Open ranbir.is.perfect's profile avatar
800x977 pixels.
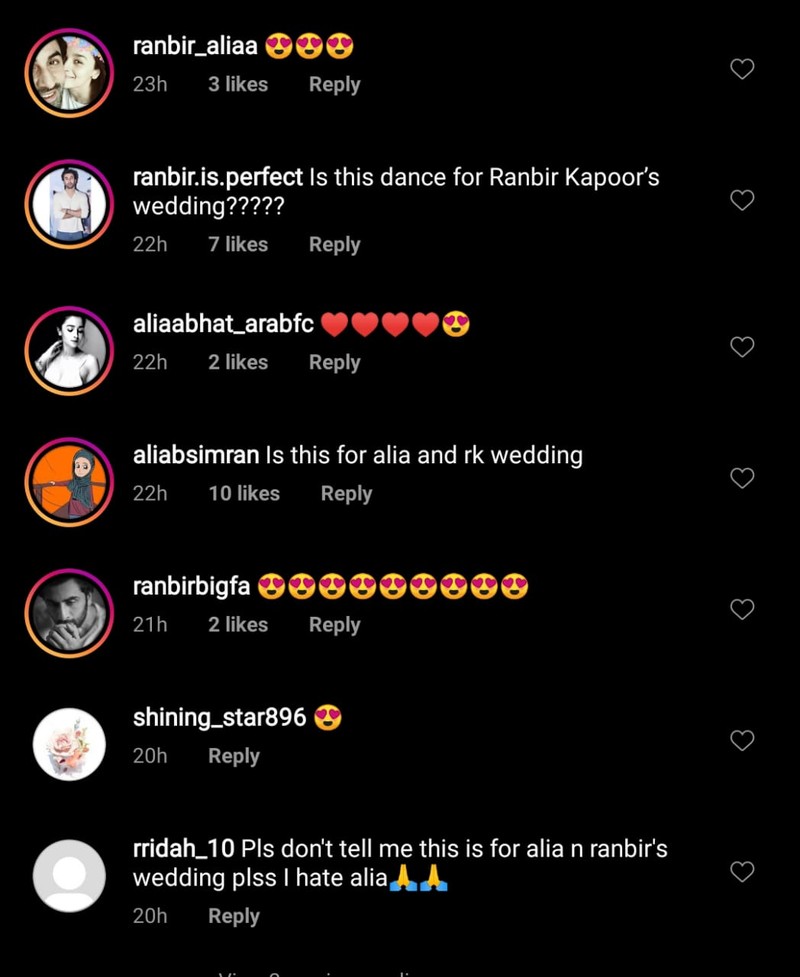pyautogui.click(x=69, y=203)
